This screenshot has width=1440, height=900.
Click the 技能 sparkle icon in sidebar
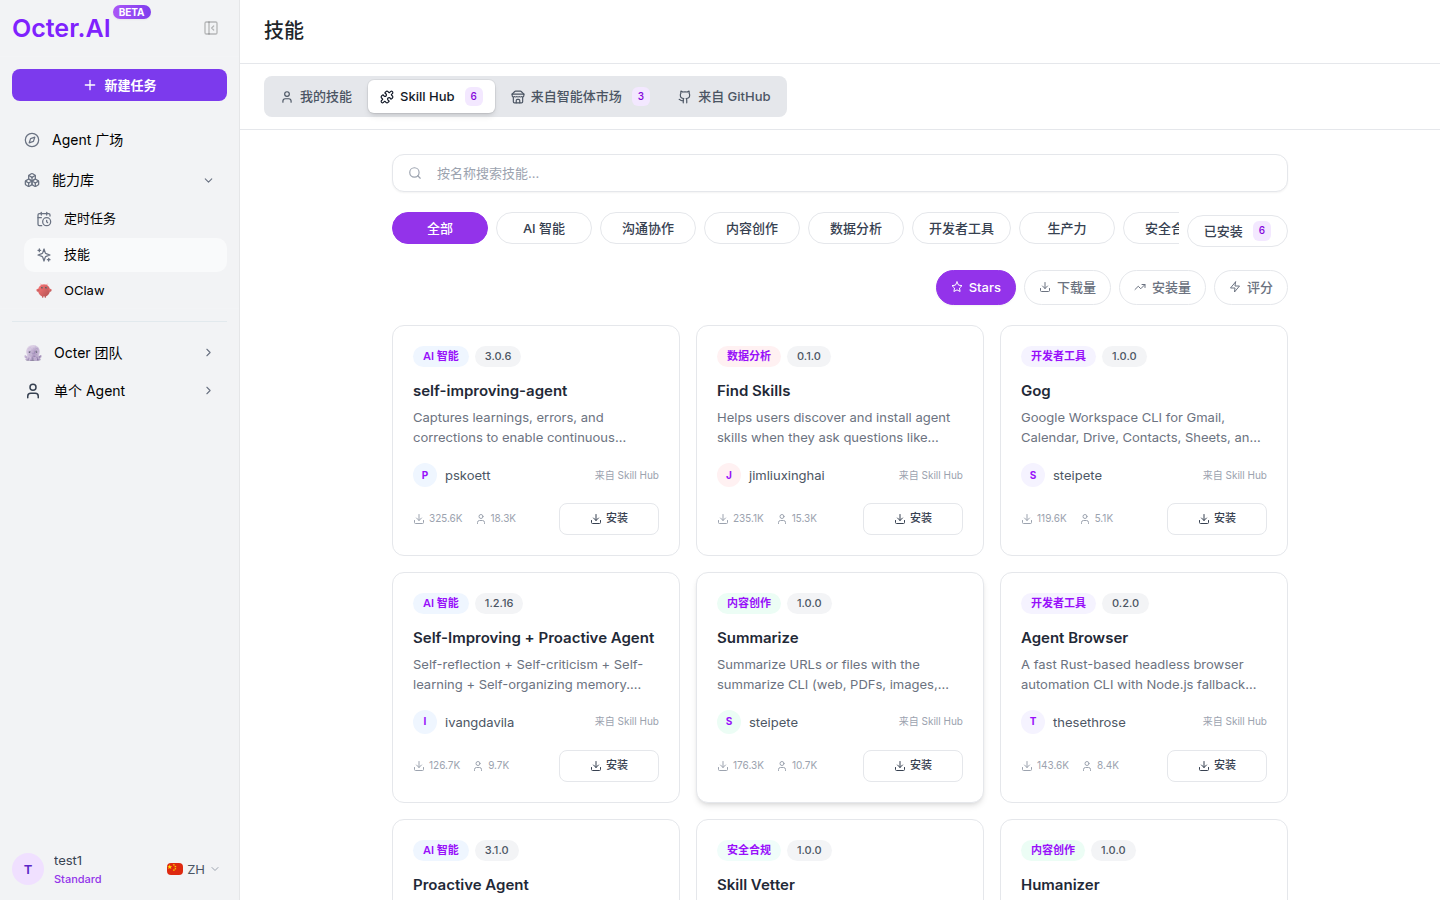pyautogui.click(x=44, y=255)
